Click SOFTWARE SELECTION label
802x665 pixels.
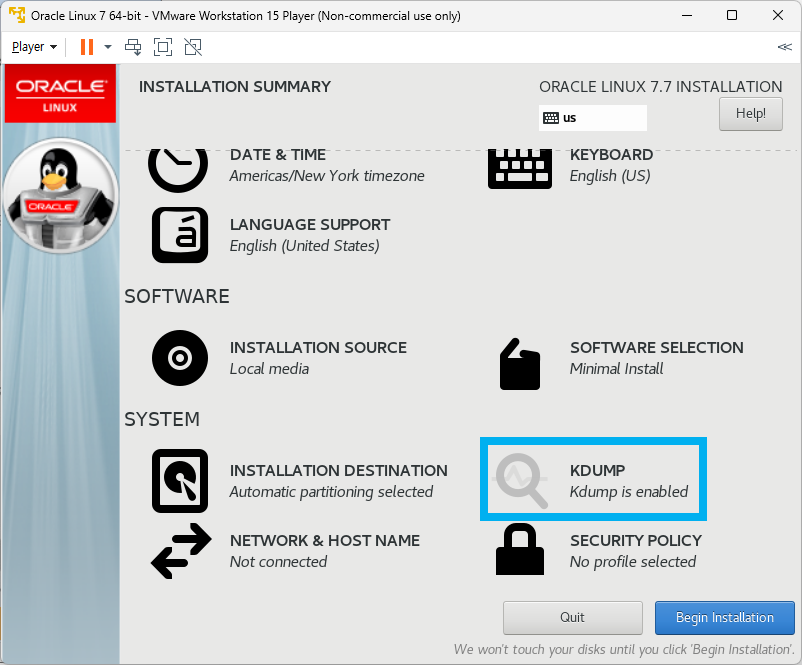click(x=657, y=347)
